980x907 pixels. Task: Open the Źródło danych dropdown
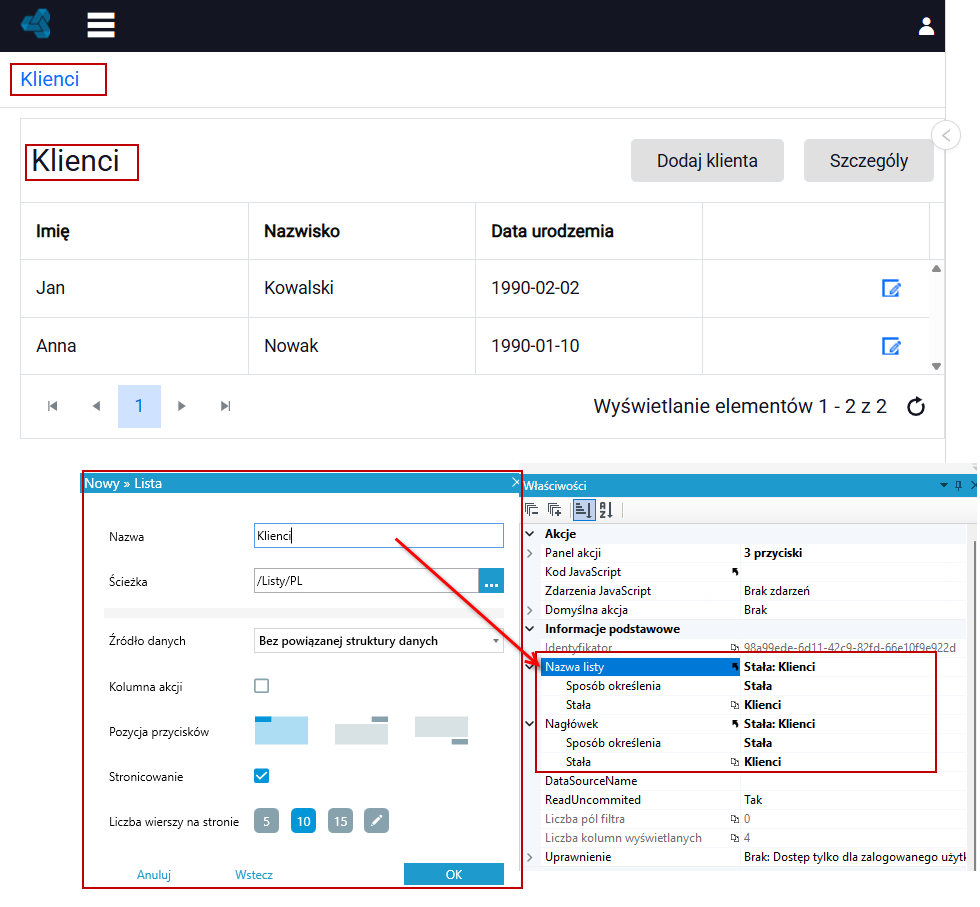click(x=379, y=641)
